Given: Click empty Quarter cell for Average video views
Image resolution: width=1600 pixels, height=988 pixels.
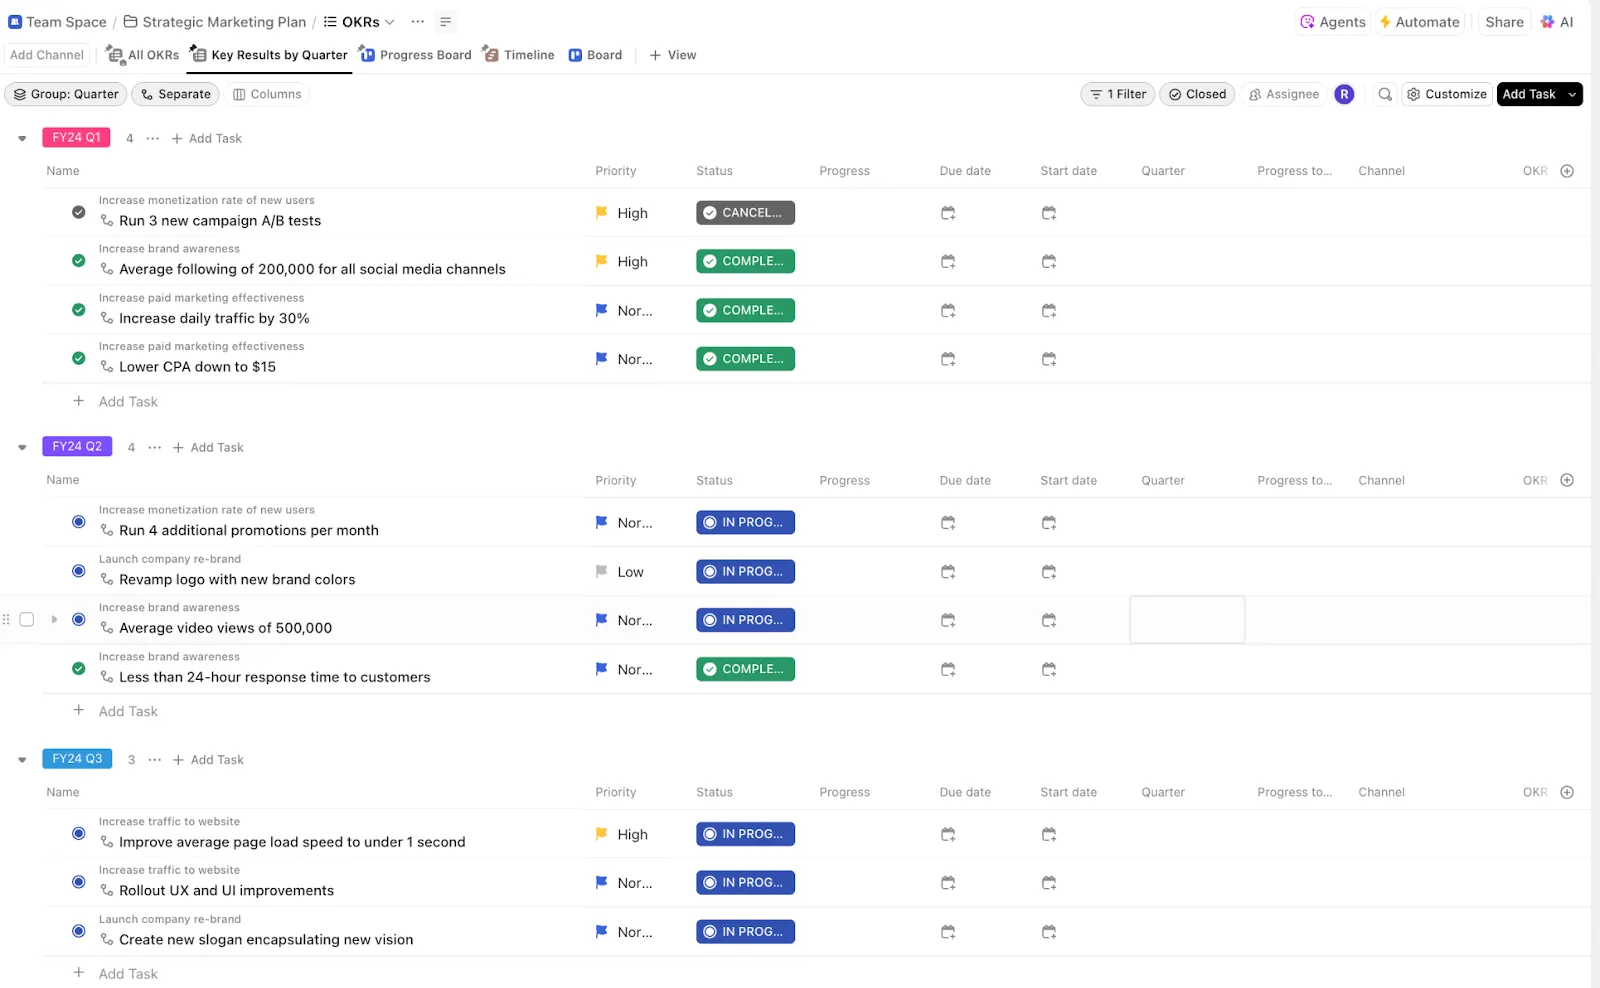Looking at the screenshot, I should pyautogui.click(x=1187, y=620).
